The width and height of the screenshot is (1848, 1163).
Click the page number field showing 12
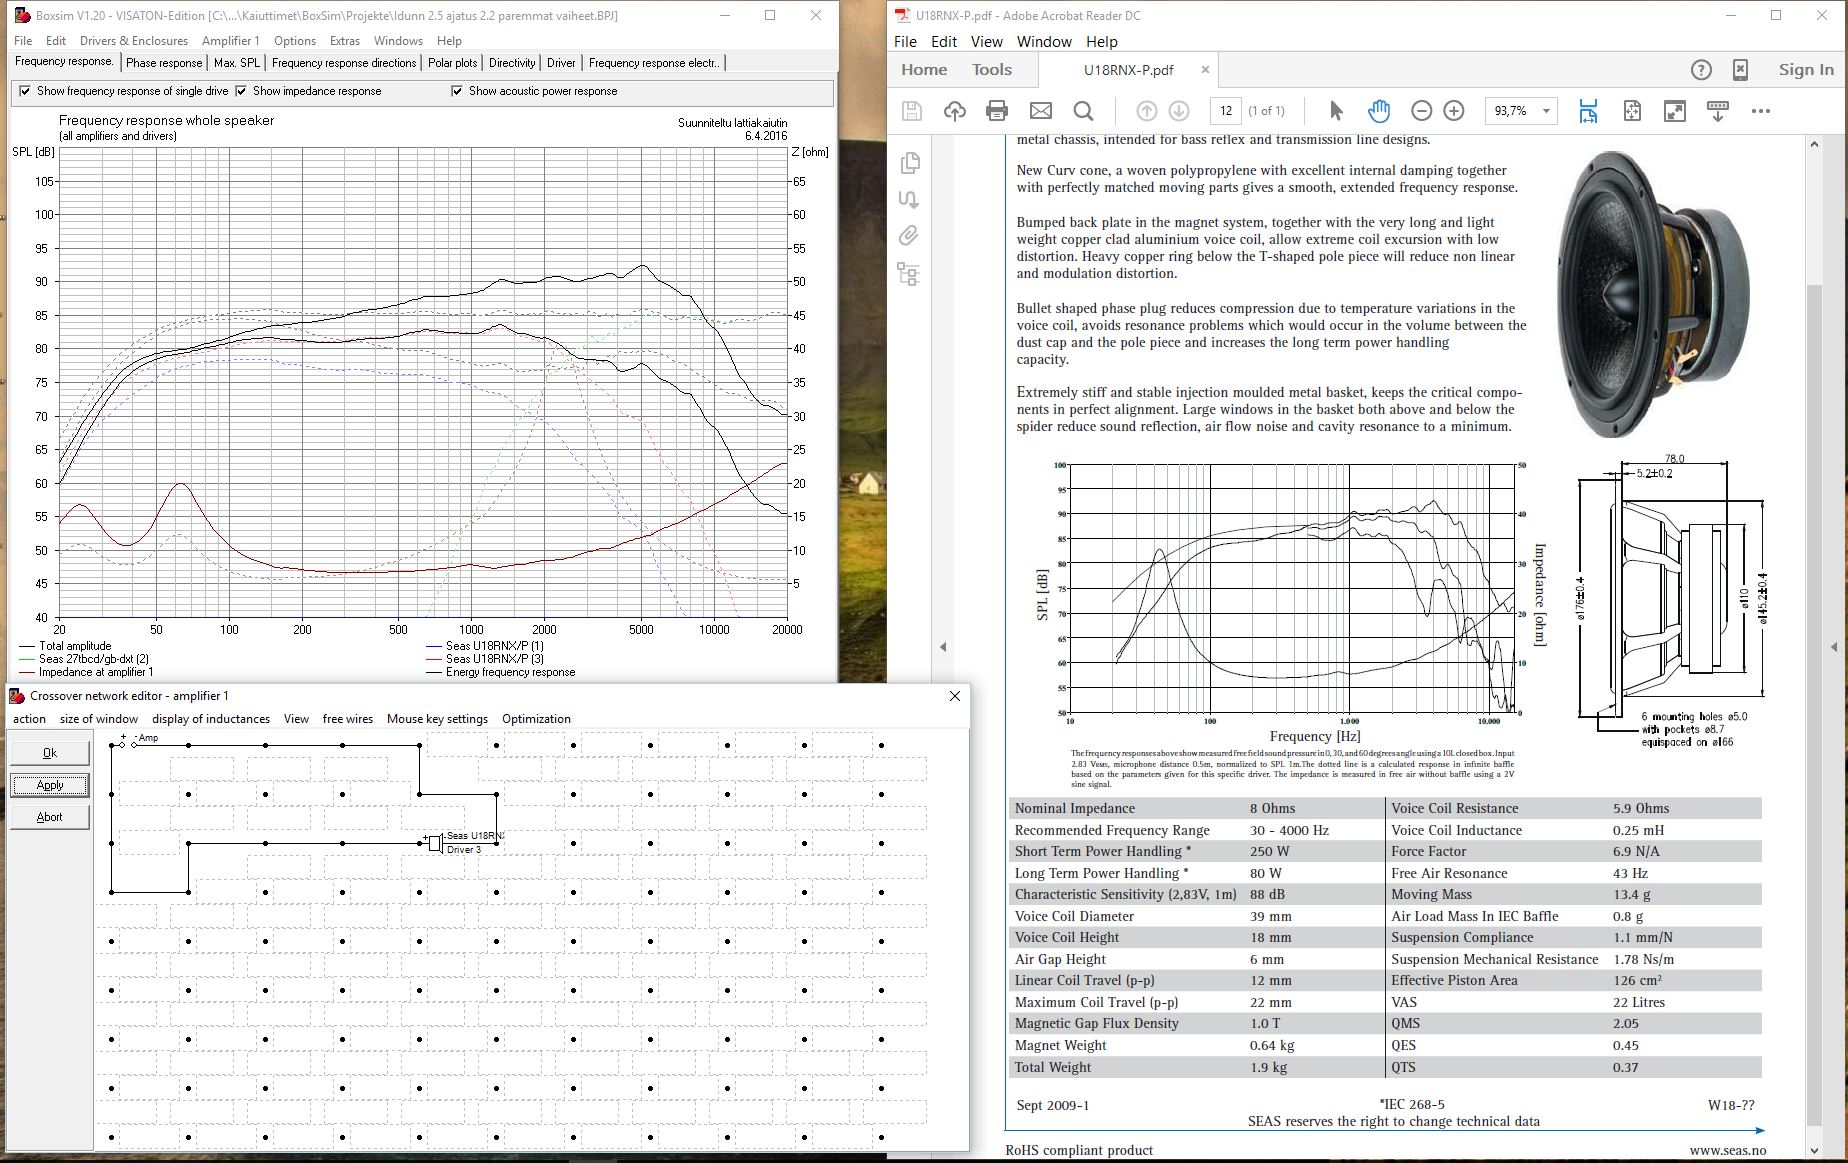(1225, 111)
